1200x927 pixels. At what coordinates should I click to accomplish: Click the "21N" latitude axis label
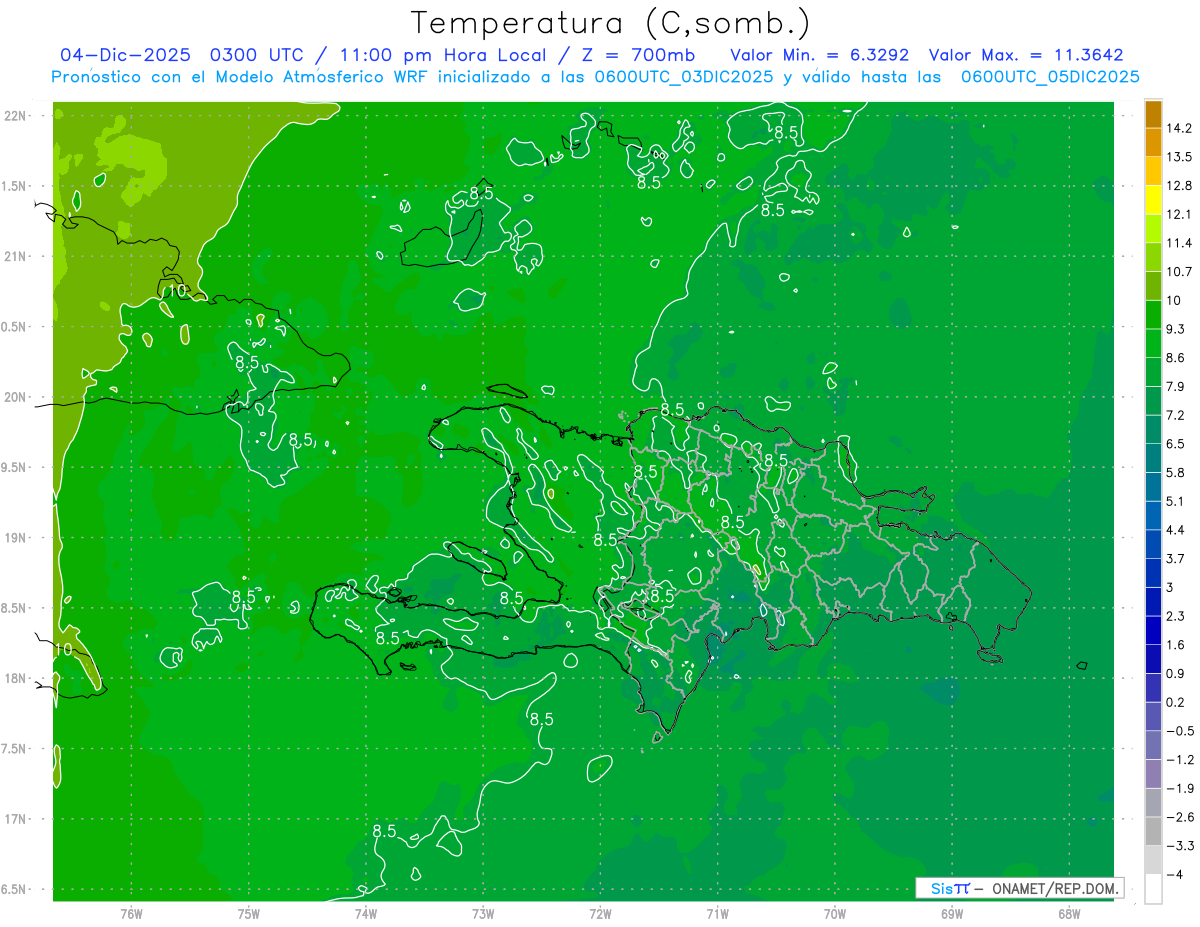pyautogui.click(x=16, y=256)
